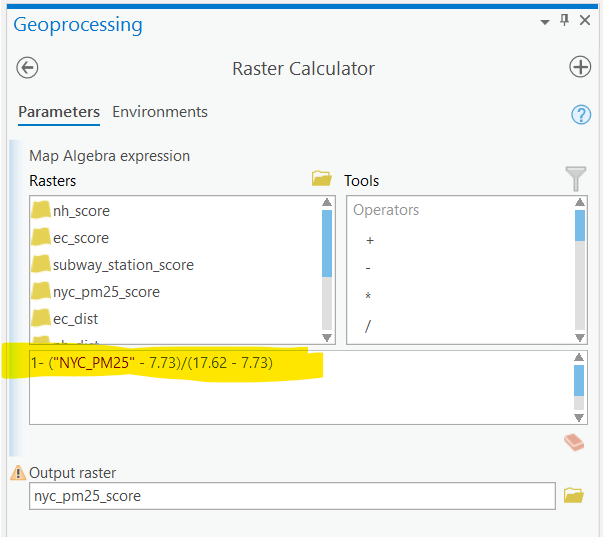Click the back arrow in Geoprocessing pane

(28, 68)
